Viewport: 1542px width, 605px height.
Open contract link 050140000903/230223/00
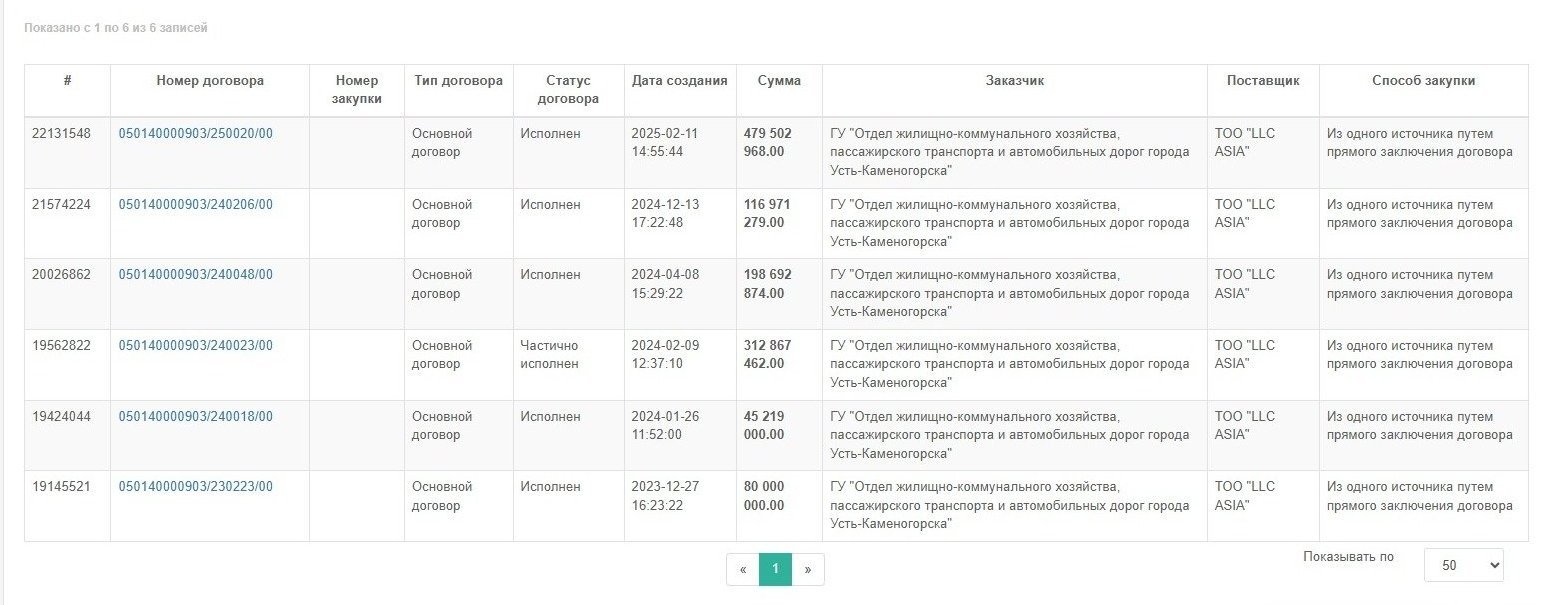[x=196, y=487]
